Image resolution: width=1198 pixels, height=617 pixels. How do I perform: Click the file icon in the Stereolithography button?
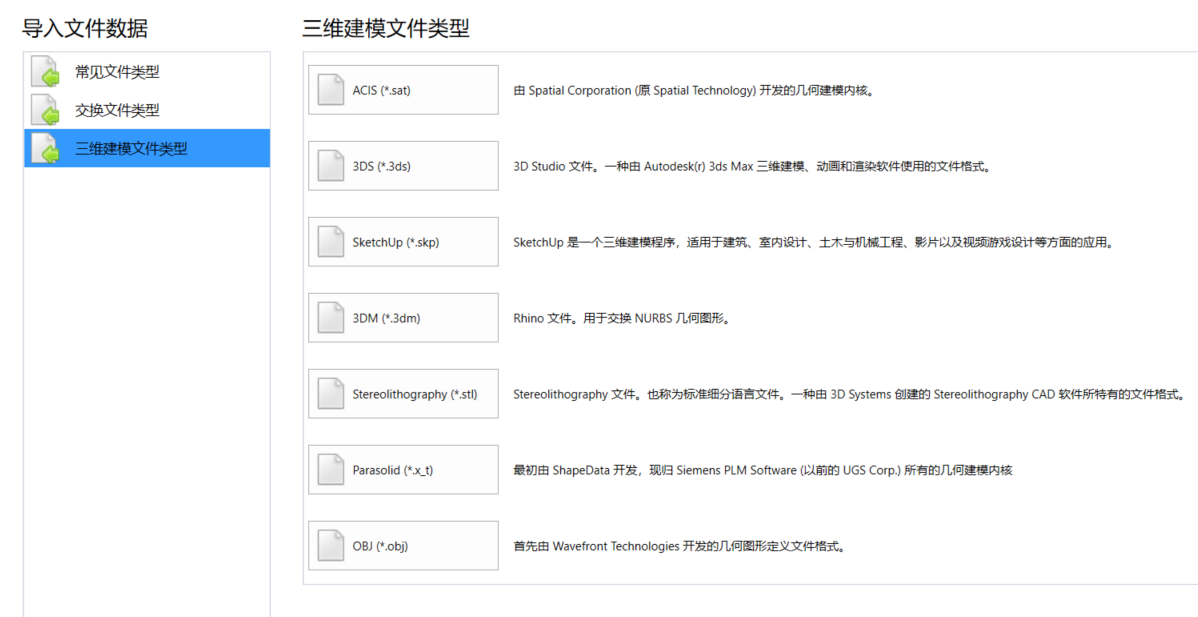[x=330, y=394]
